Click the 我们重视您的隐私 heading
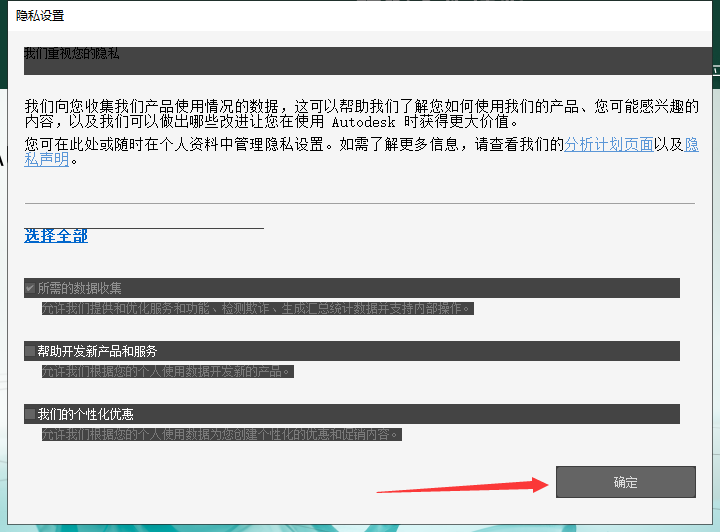 tap(72, 54)
